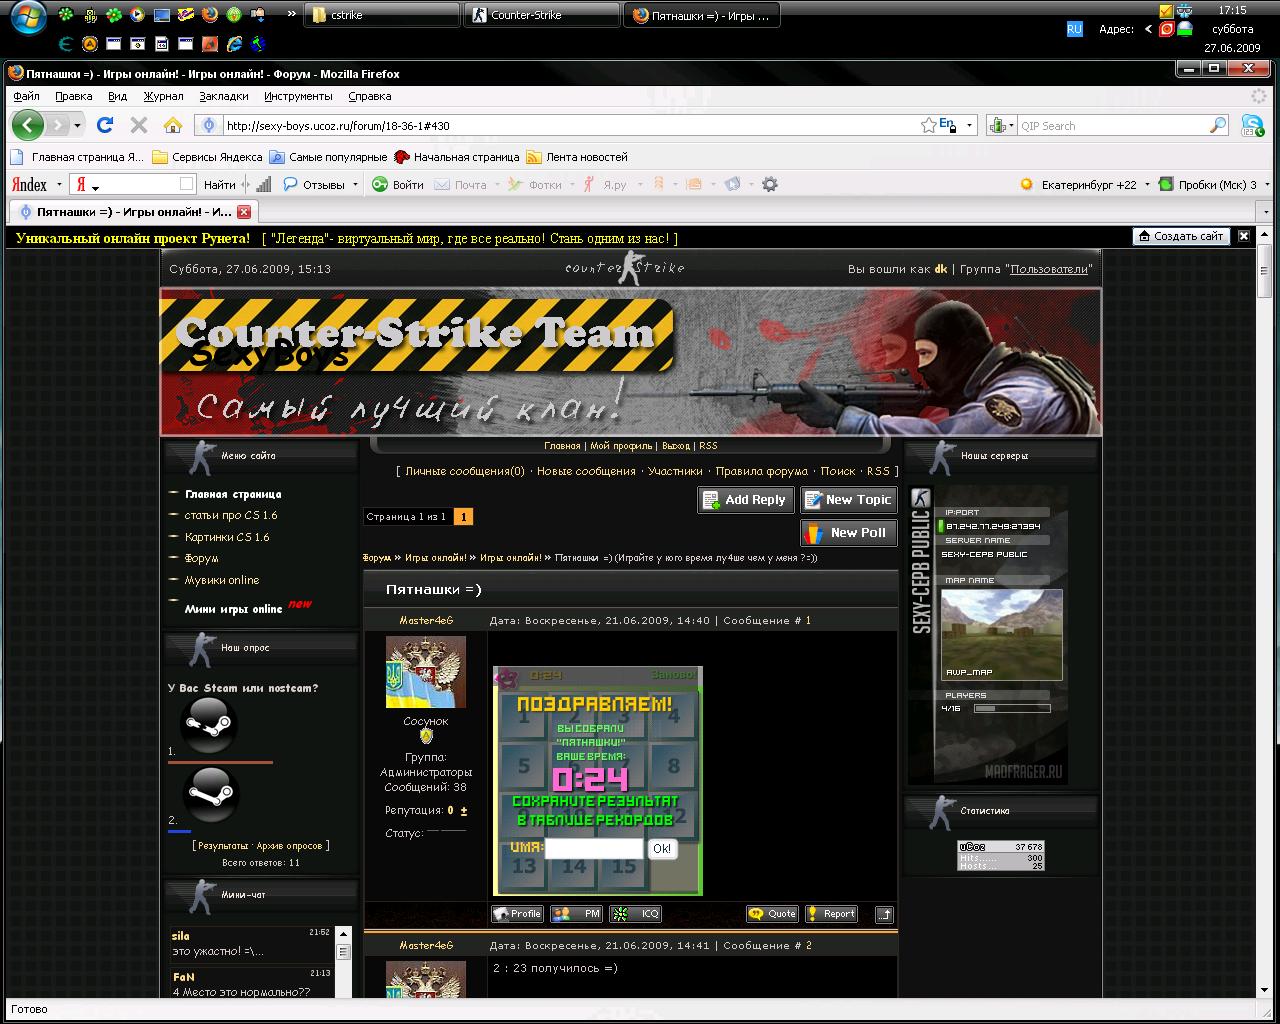Click the Windows Start orb
This screenshot has height=1024, width=1280.
(x=27, y=17)
